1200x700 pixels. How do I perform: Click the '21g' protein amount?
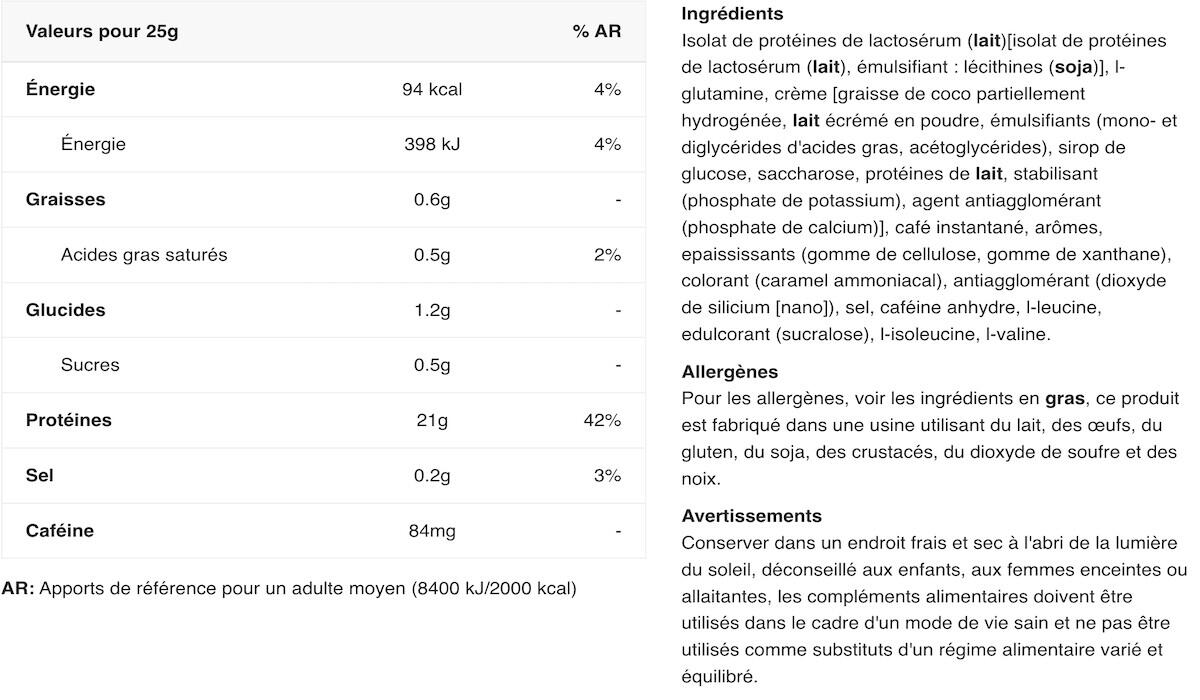point(432,420)
